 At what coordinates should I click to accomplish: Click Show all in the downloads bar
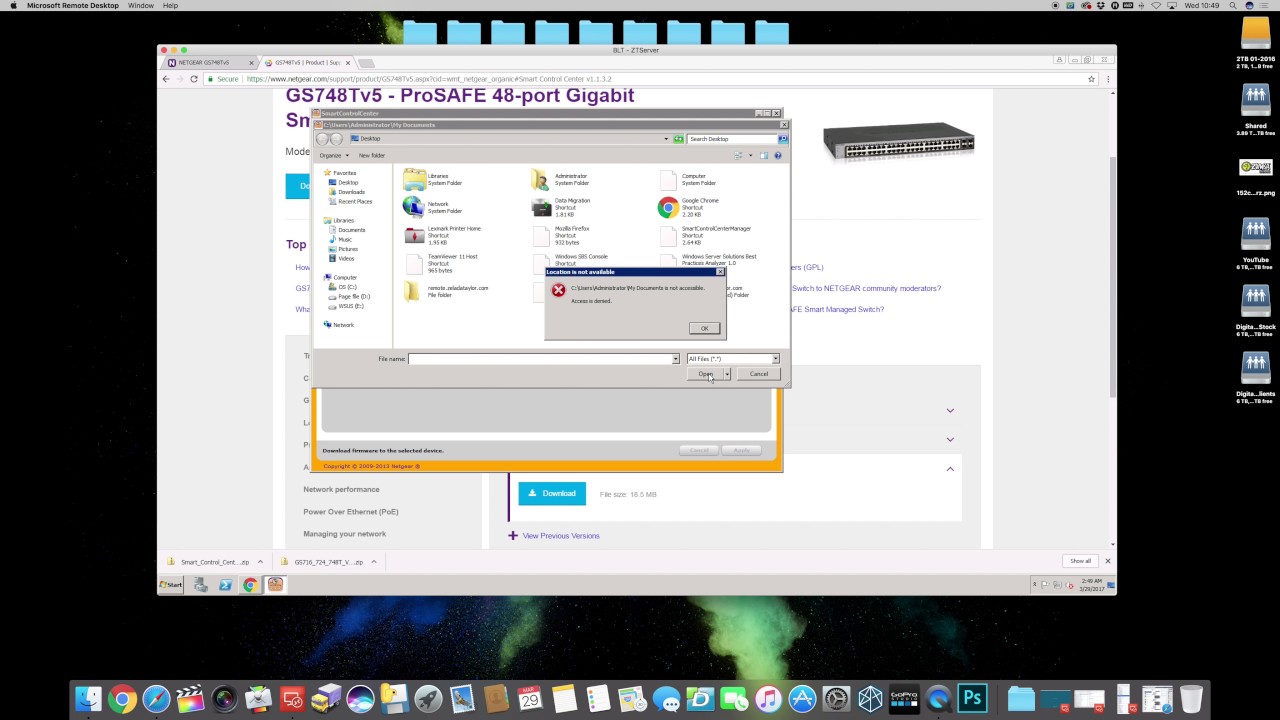click(1081, 561)
